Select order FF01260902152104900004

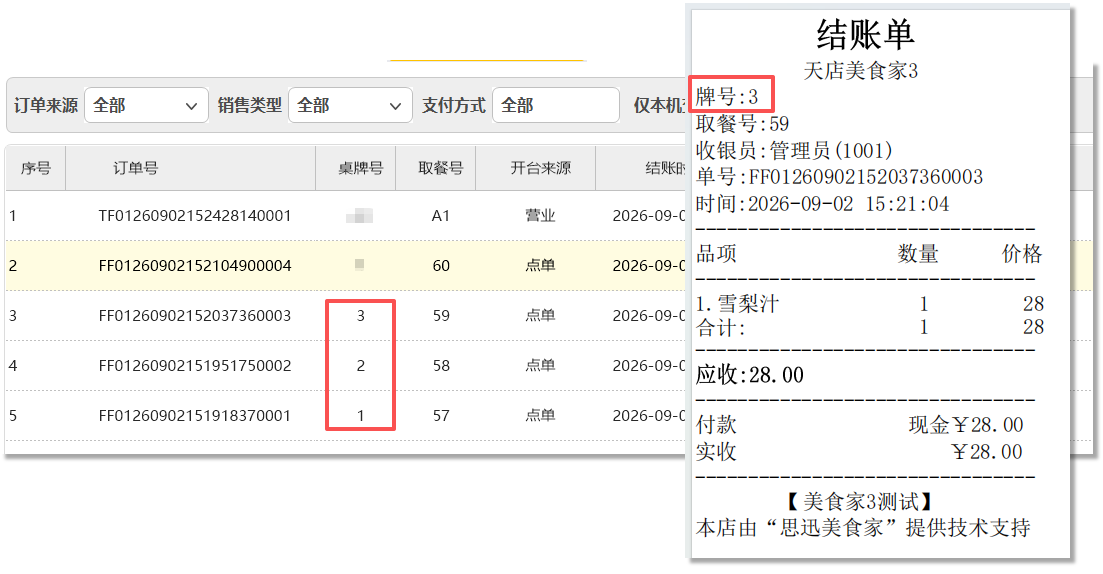tap(195, 266)
